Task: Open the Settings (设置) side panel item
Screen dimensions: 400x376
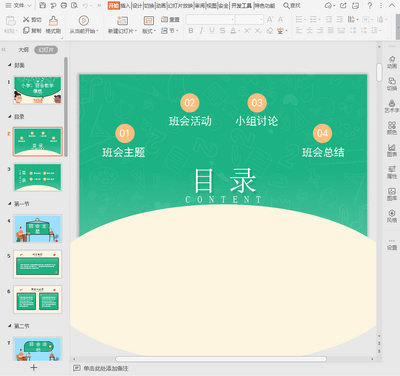Action: [x=392, y=244]
